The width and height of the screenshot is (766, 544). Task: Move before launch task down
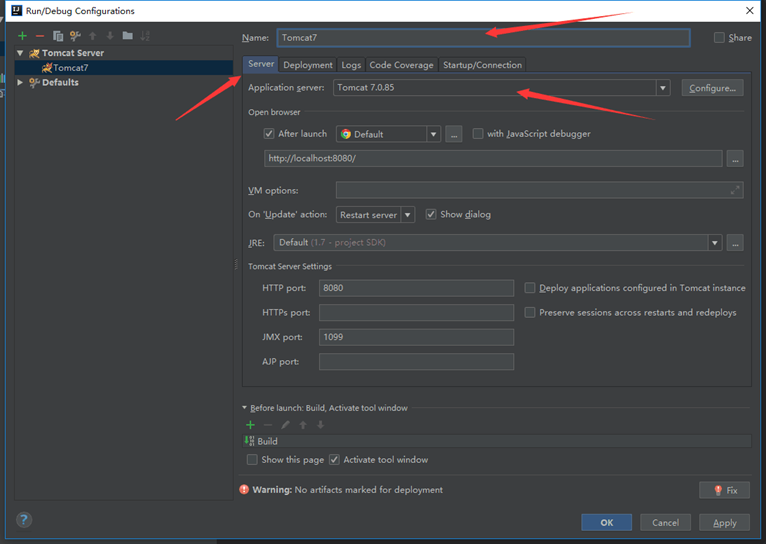tap(320, 425)
